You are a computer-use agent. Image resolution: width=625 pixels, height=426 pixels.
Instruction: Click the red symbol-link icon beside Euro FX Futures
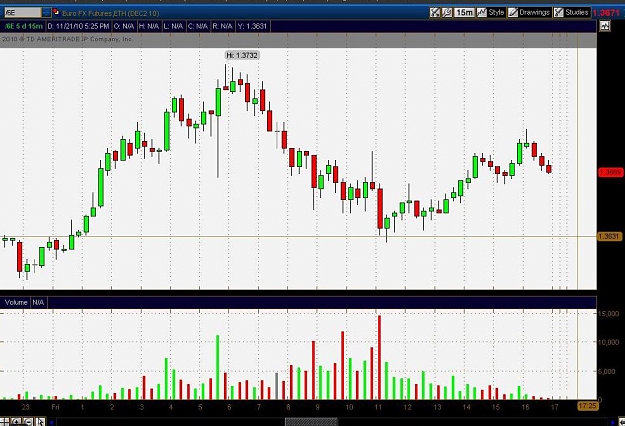[56, 13]
